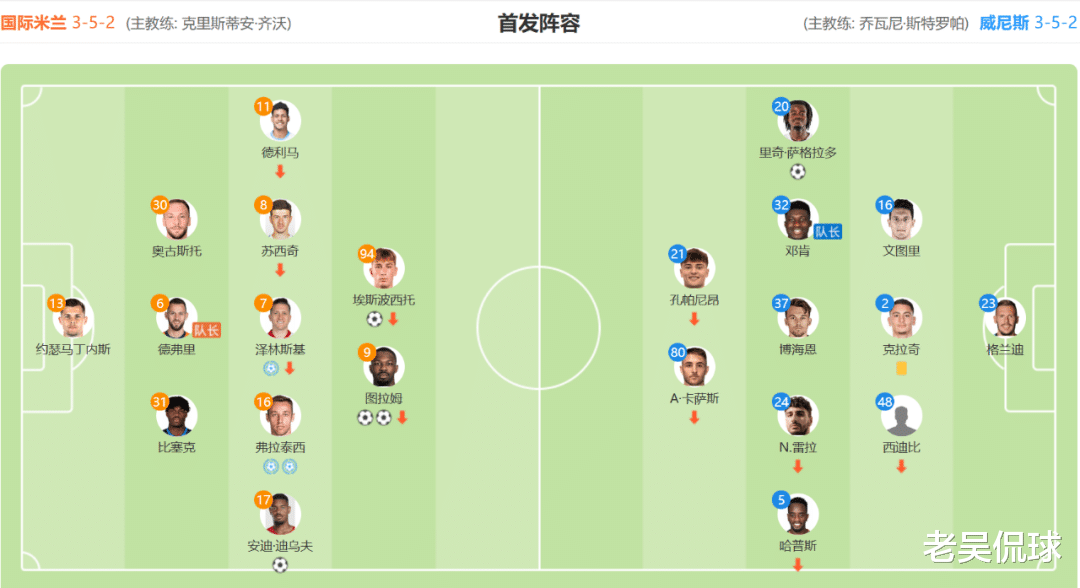Click the goal icon under 里奇·萨格拉多
The image size is (1080, 588).
coord(797,172)
